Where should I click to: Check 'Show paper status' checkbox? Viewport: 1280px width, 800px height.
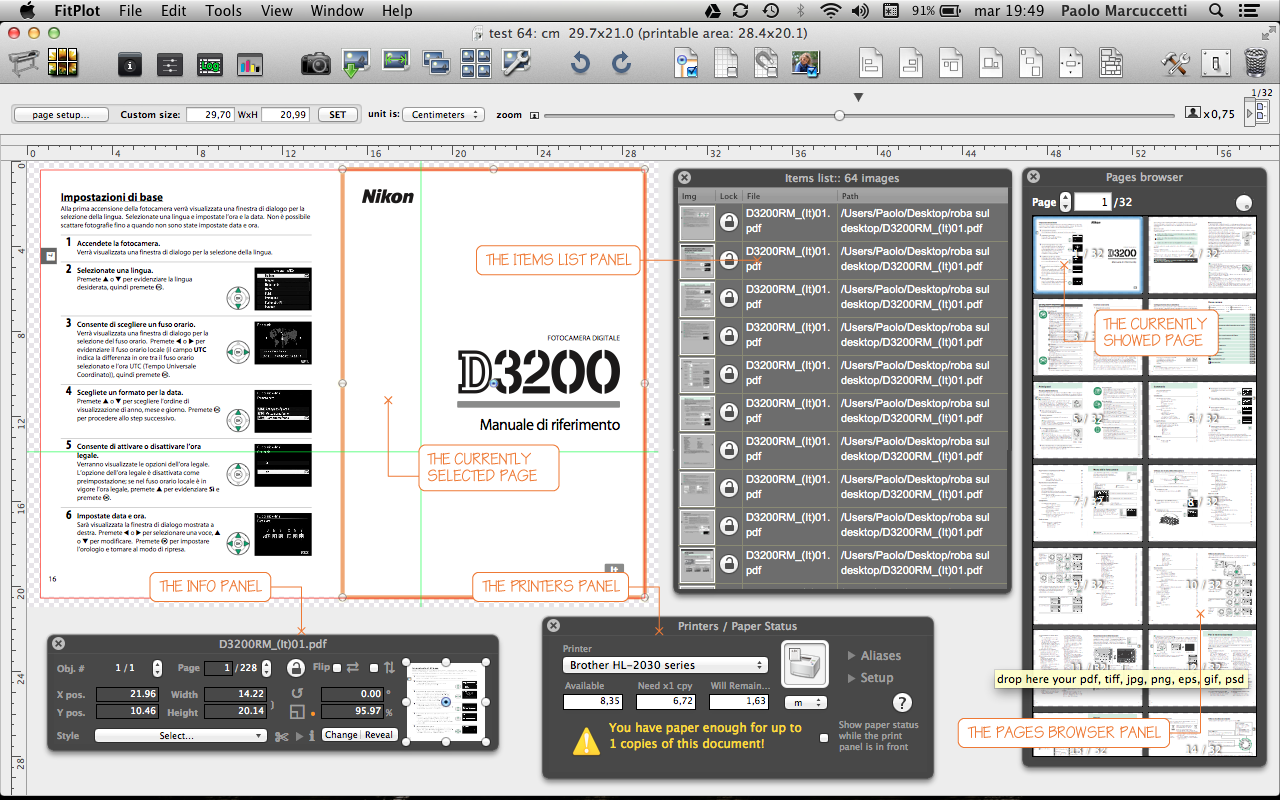tap(824, 738)
